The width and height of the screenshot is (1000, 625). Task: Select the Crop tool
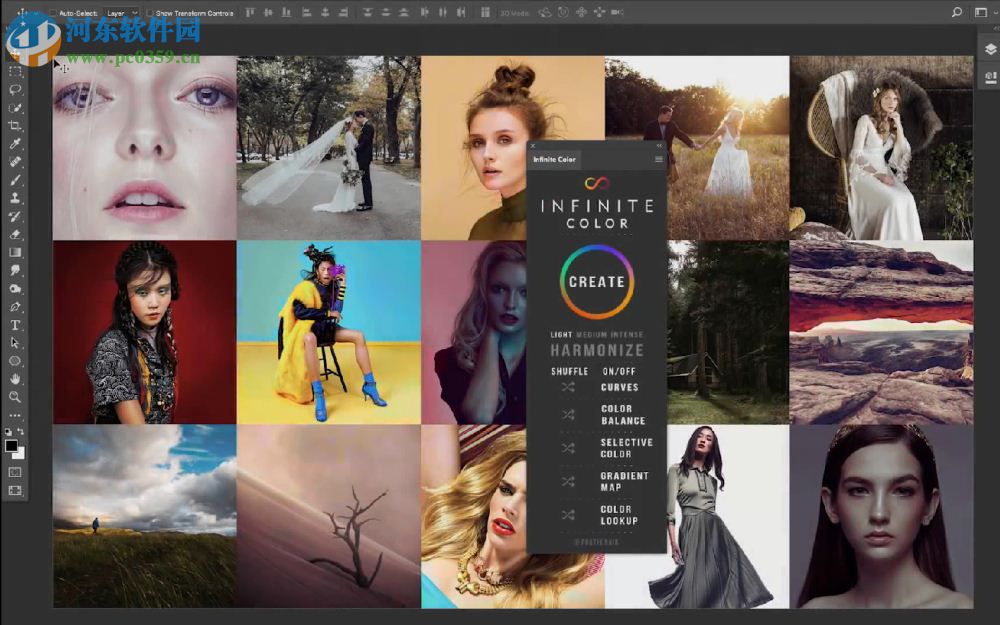(15, 126)
